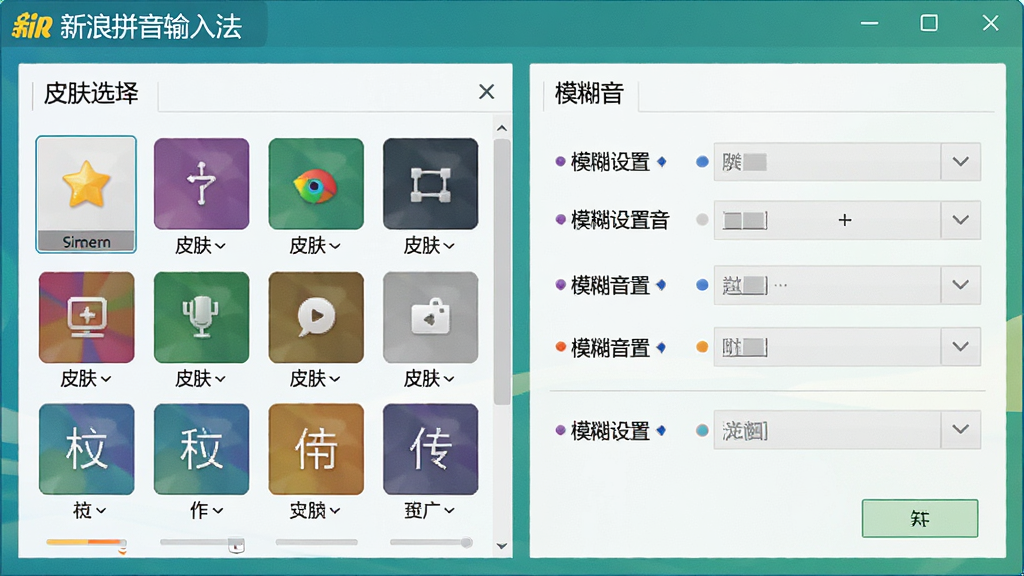Click the green confirm button in 模糊音 panel
Viewport: 1024px width, 576px height.
coord(920,519)
